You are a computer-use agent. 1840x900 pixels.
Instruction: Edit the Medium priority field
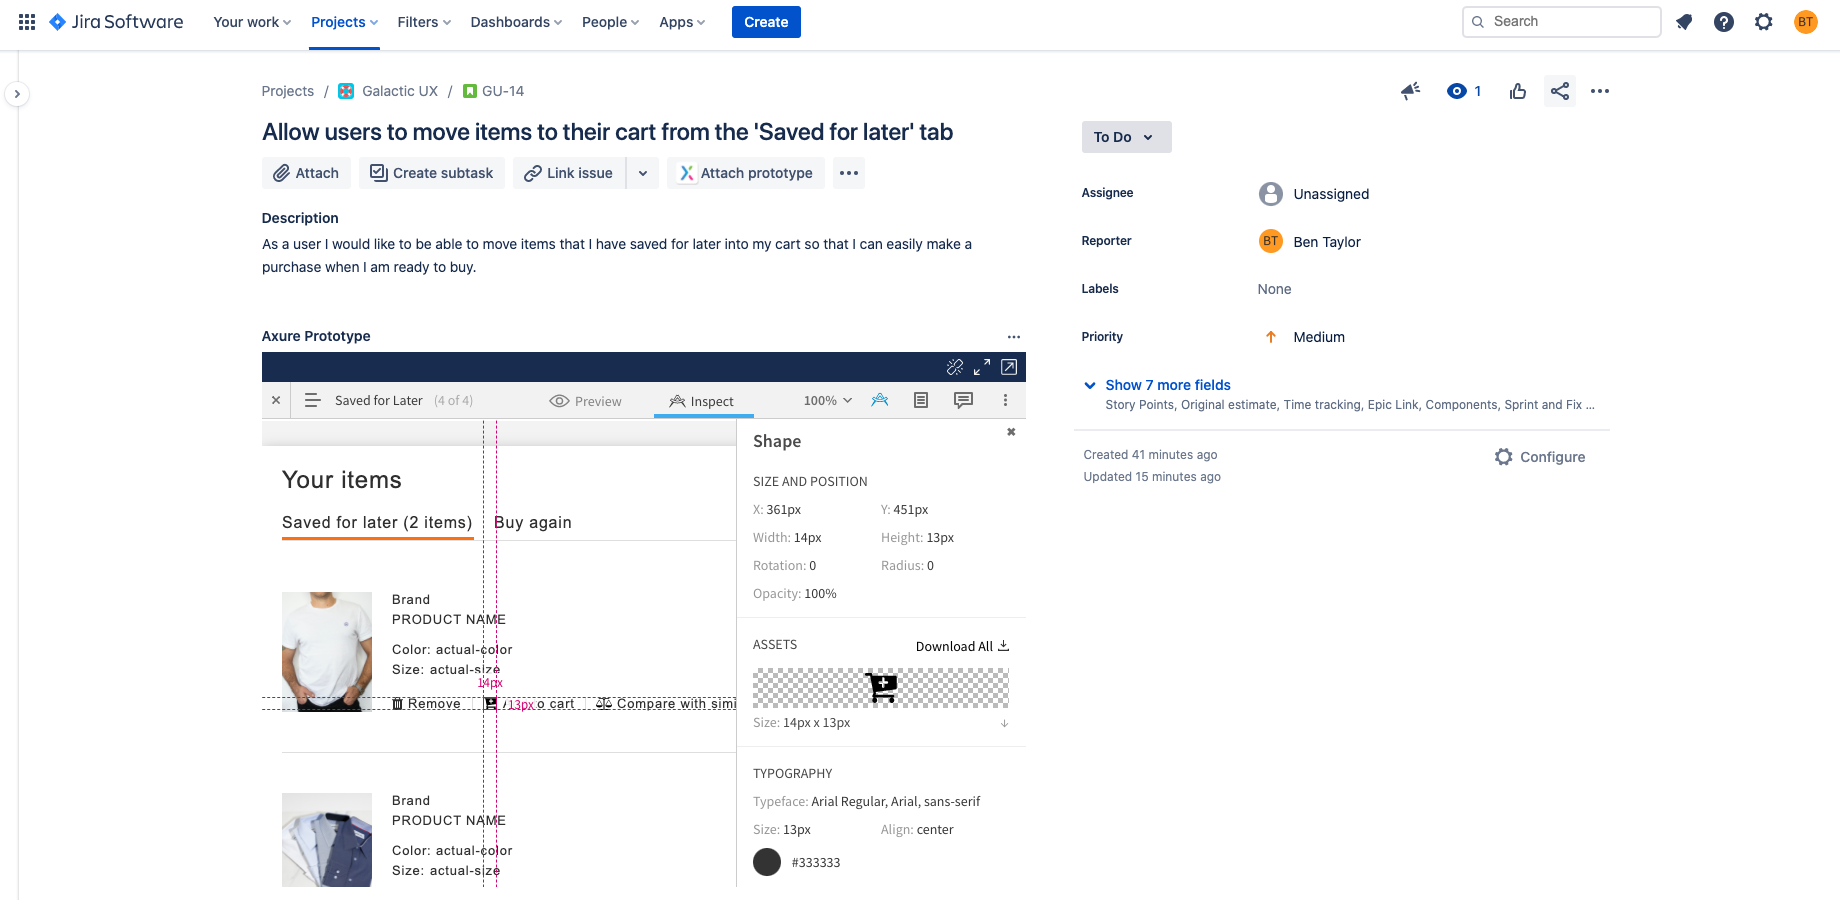[1304, 337]
